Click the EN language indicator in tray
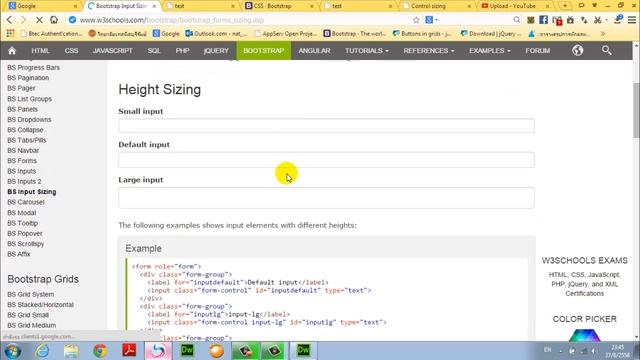This screenshot has height=360, width=640. pos(547,350)
